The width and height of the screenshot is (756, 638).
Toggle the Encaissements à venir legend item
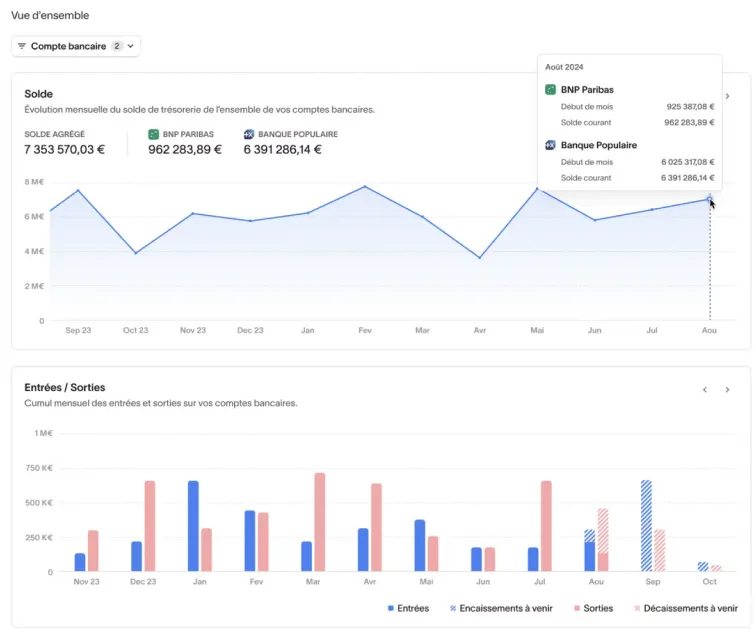coord(501,609)
